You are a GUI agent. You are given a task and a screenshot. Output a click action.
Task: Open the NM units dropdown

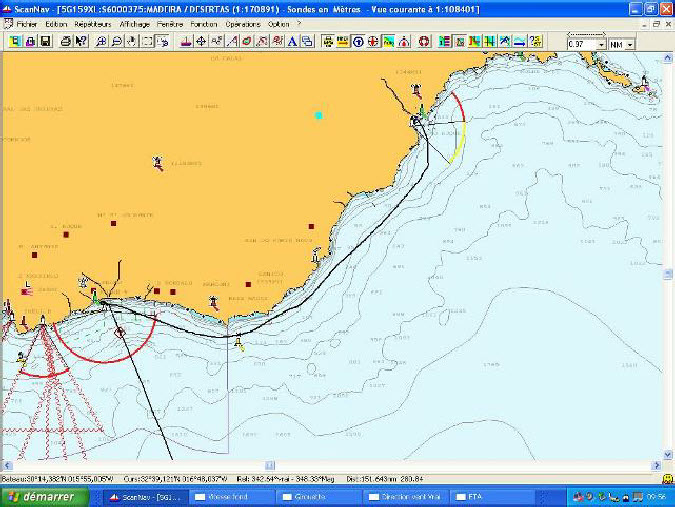630,45
